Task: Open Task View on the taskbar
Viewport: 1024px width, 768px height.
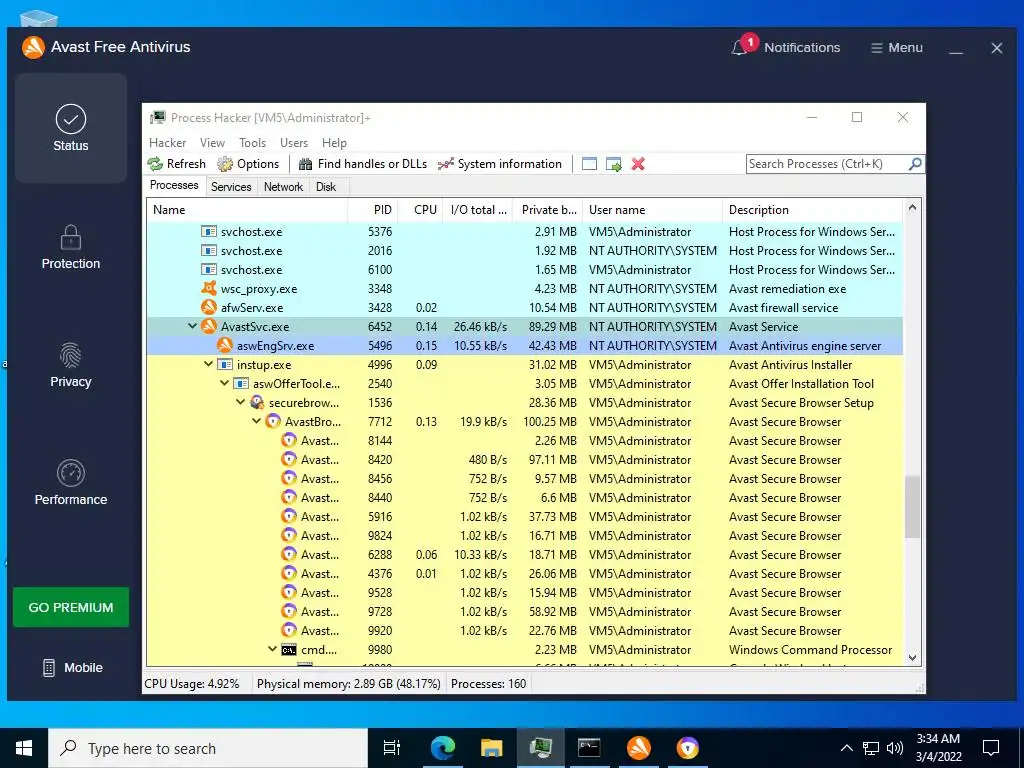Action: 392,748
